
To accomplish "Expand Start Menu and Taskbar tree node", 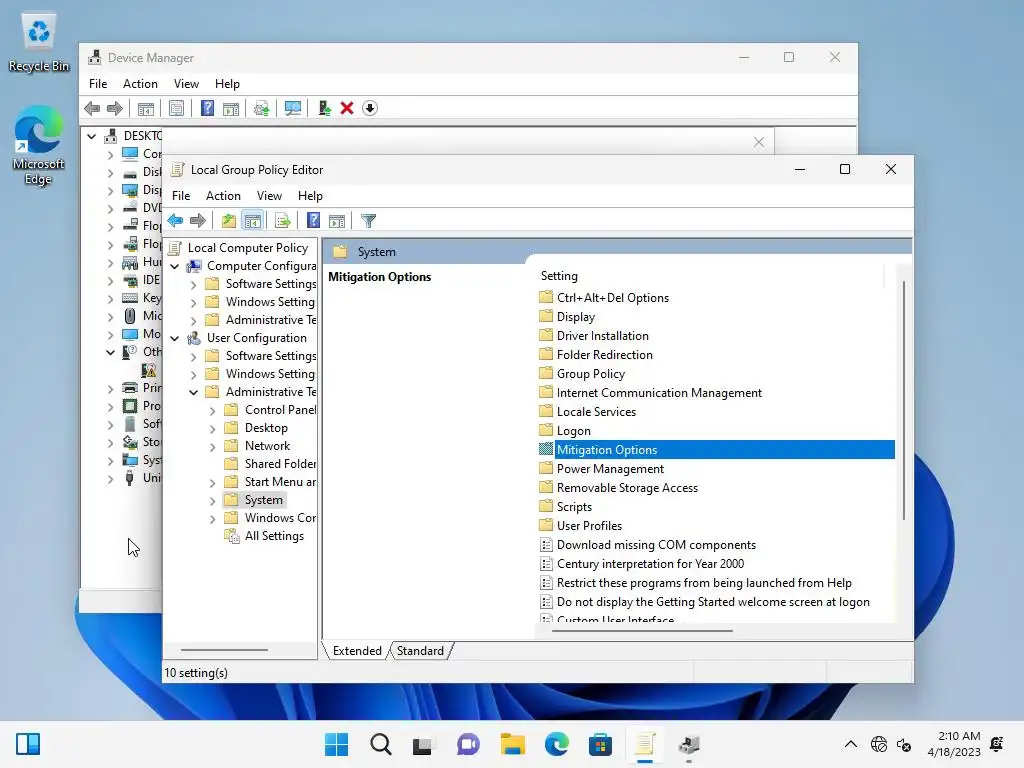I will [x=212, y=483].
